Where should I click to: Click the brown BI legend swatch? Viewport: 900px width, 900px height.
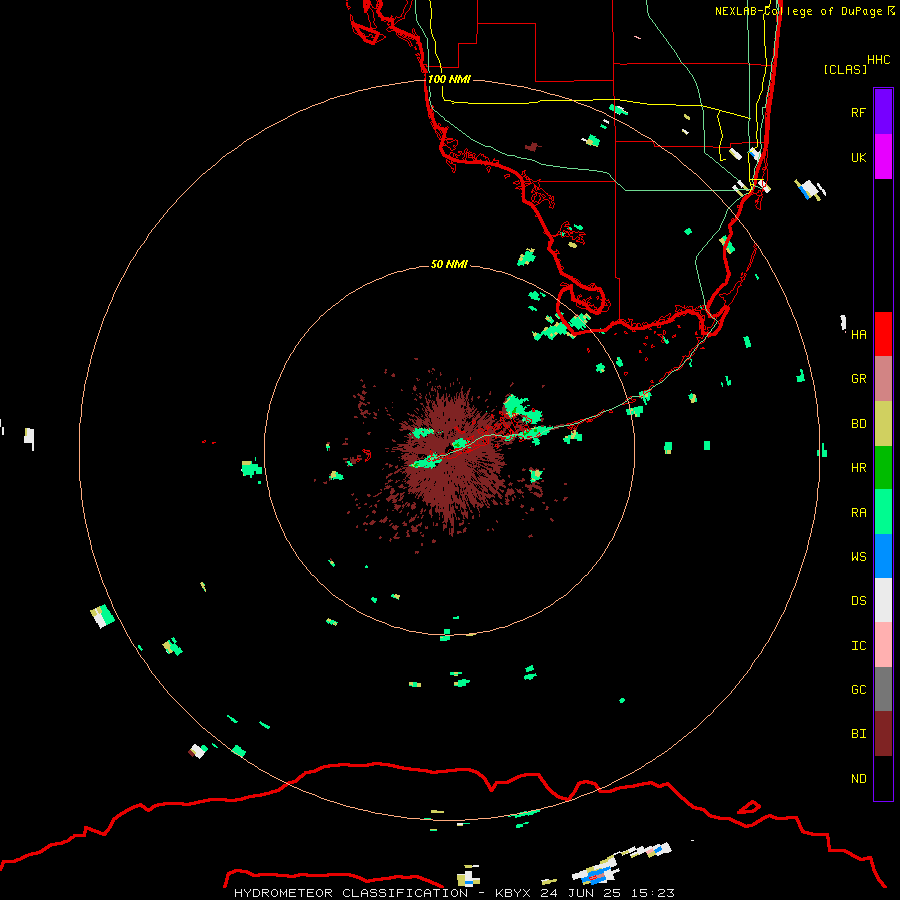click(x=883, y=734)
